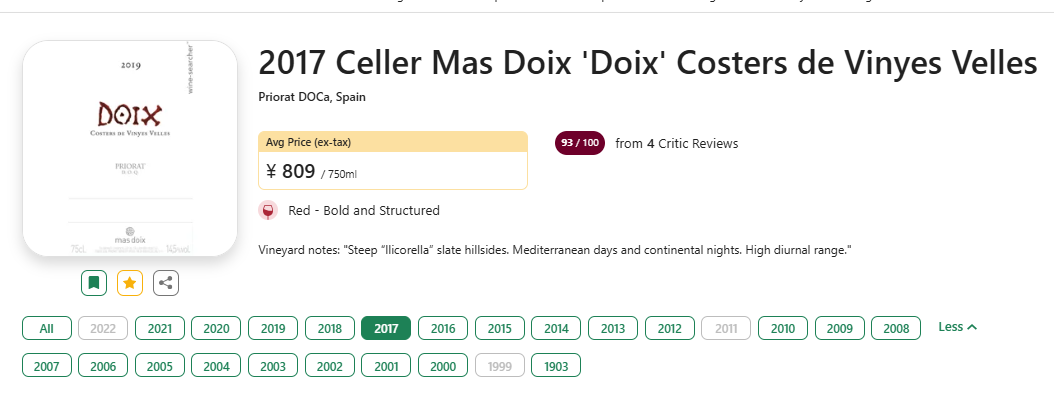
Task: Collapse vintages with Less chevron
Action: [x=957, y=327]
